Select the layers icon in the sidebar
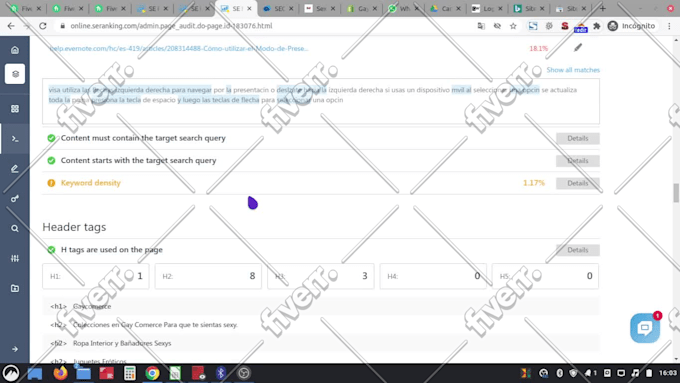This screenshot has width=680, height=383. click(x=15, y=74)
